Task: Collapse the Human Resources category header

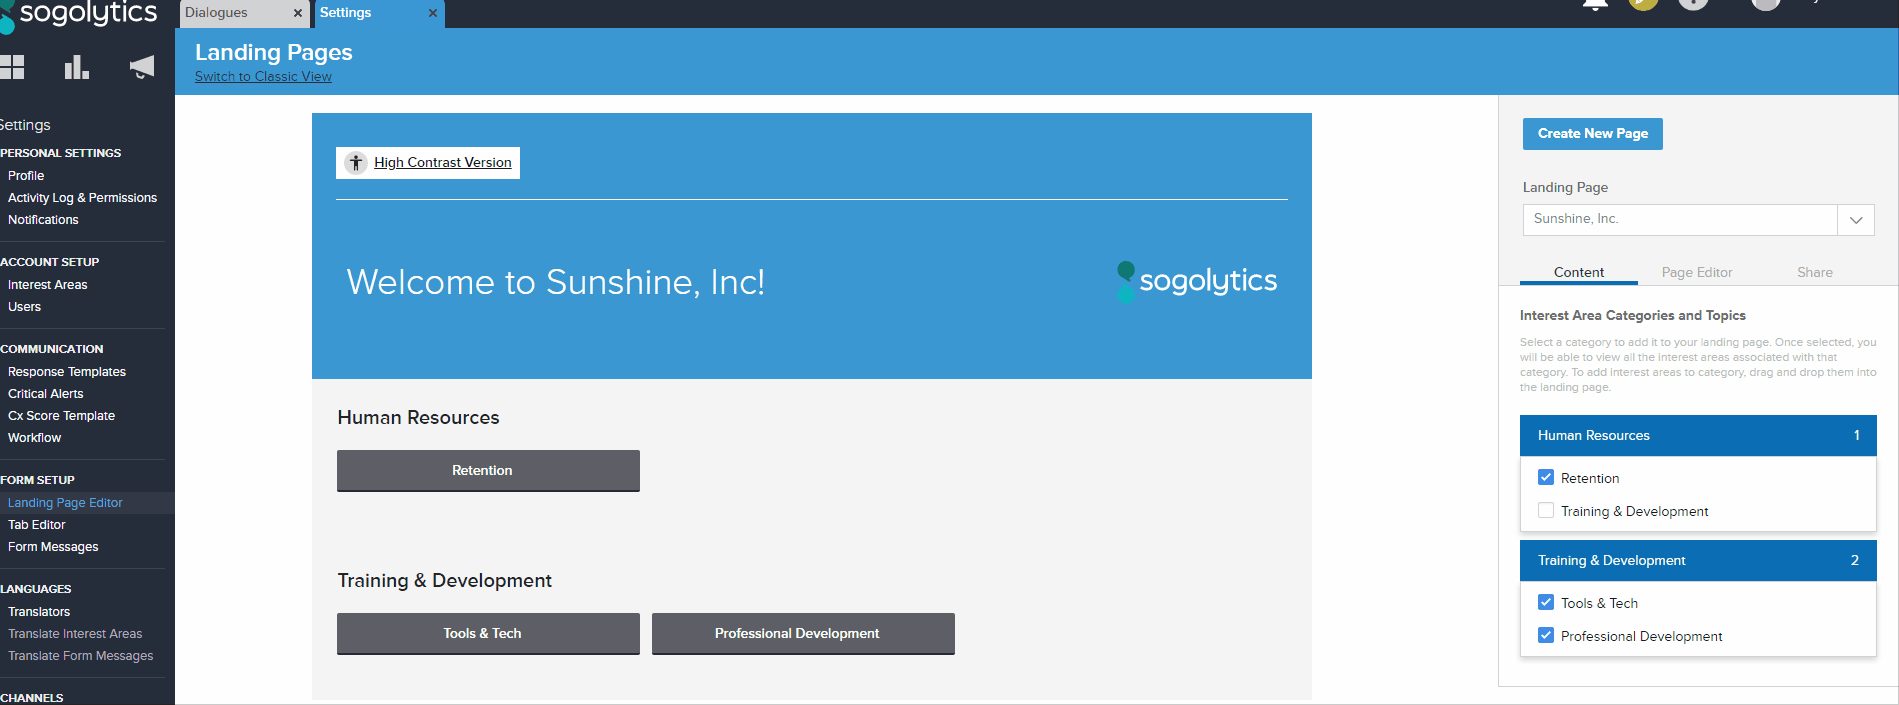Action: click(1697, 436)
